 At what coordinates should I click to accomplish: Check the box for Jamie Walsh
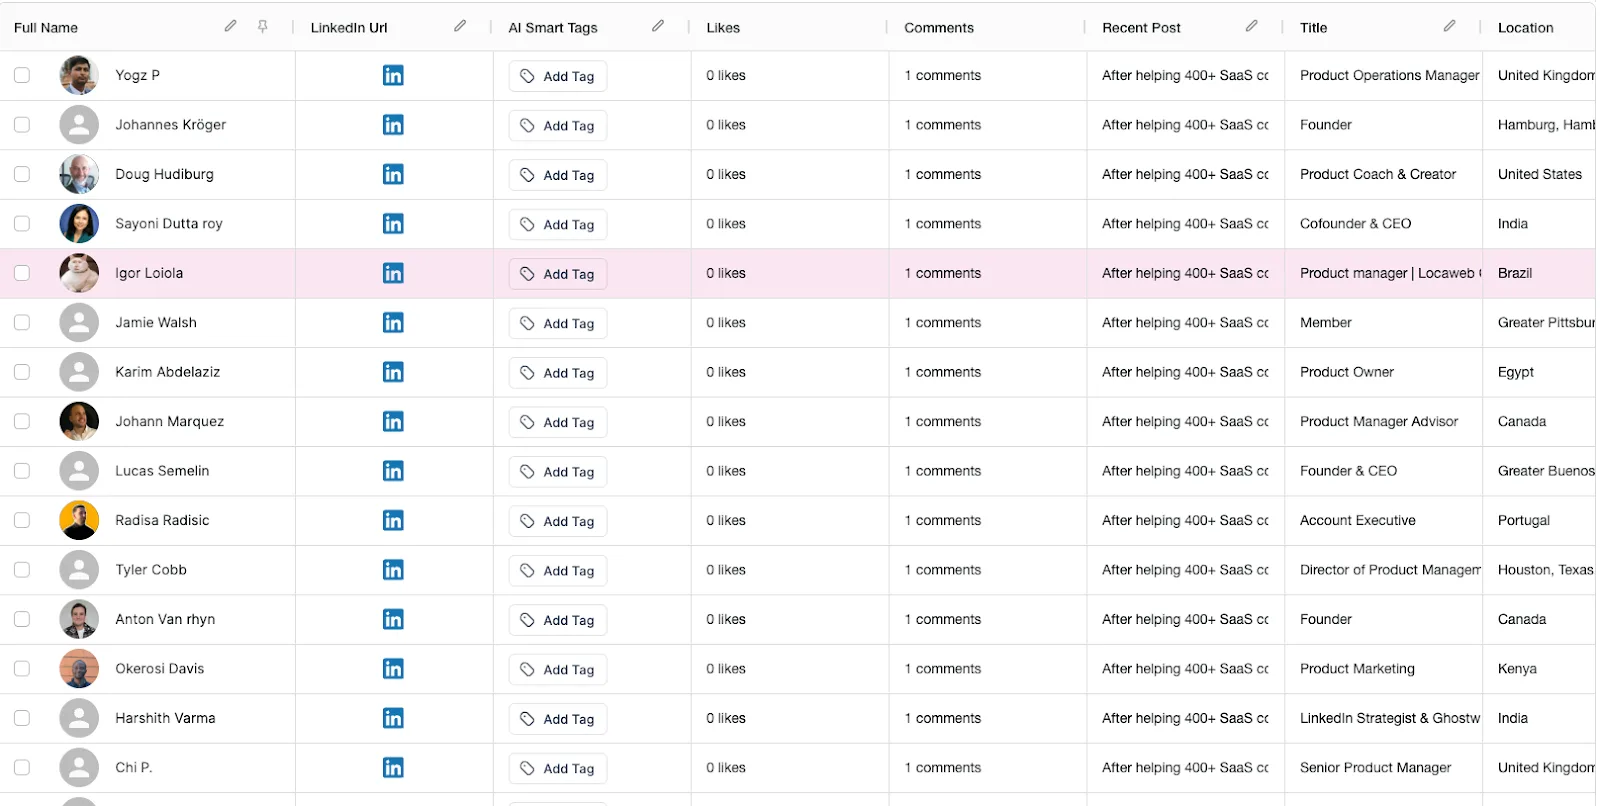click(x=22, y=322)
